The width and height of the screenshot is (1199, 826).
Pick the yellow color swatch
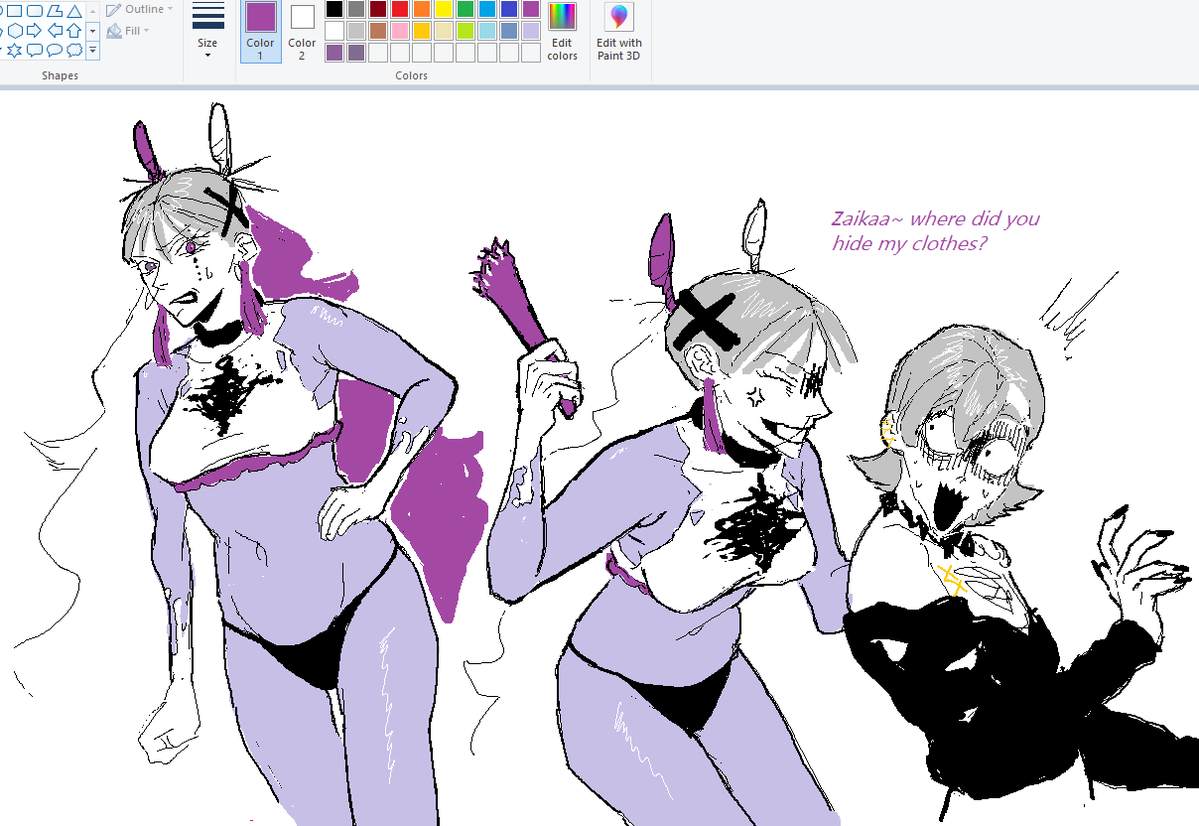click(x=444, y=9)
